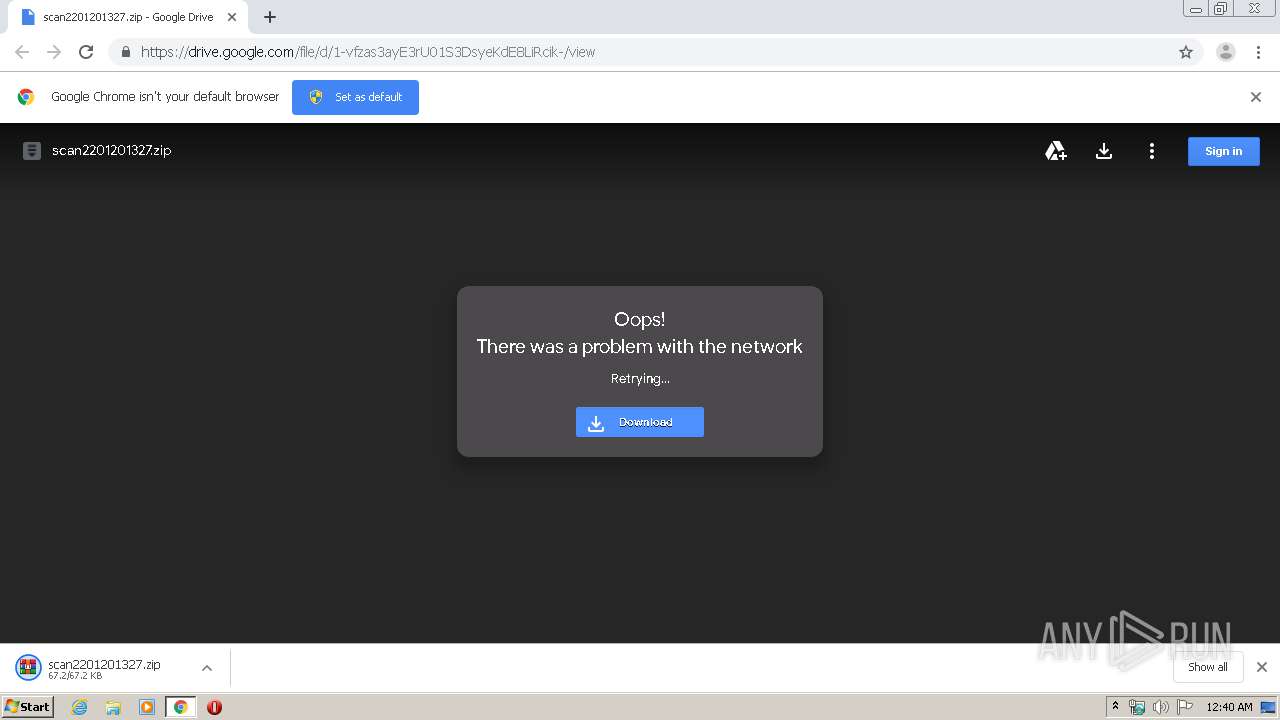Image resolution: width=1280 pixels, height=720 pixels.
Task: Click the Sign in button
Action: 1223,151
